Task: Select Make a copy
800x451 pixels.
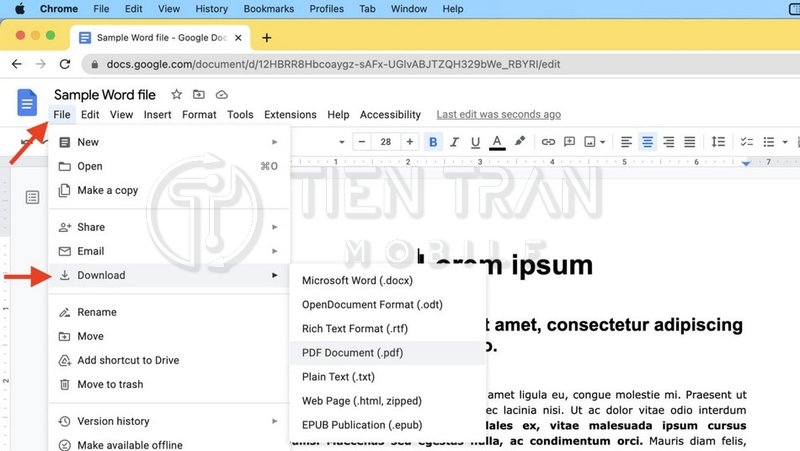Action: point(169,190)
